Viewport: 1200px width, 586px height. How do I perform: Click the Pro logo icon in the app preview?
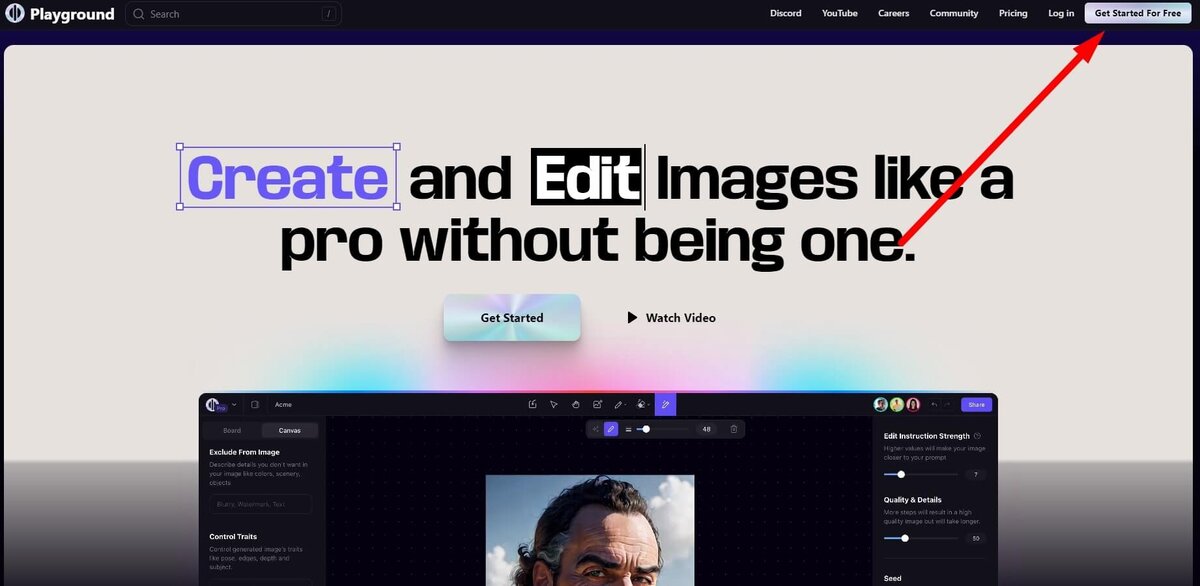[x=215, y=404]
